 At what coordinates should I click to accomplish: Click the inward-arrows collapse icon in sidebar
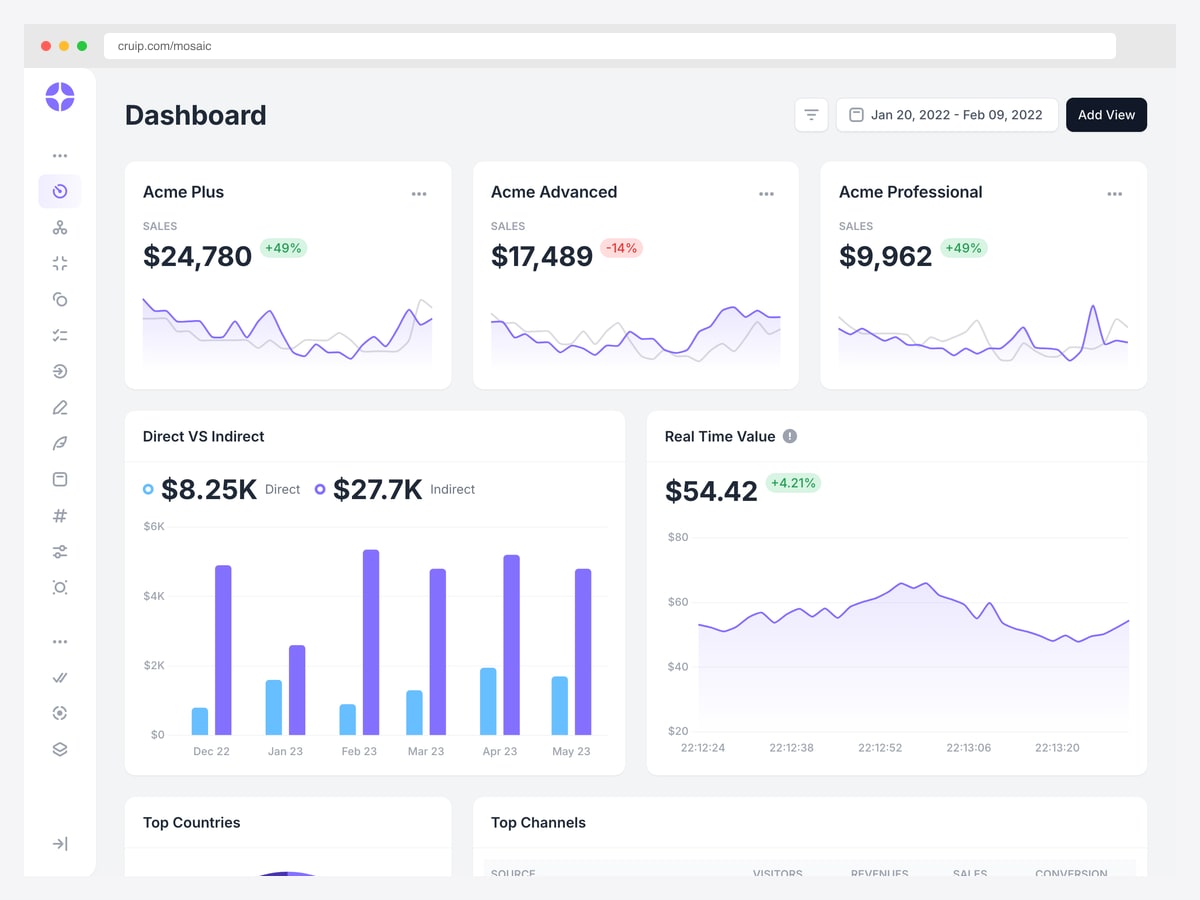coord(60,264)
